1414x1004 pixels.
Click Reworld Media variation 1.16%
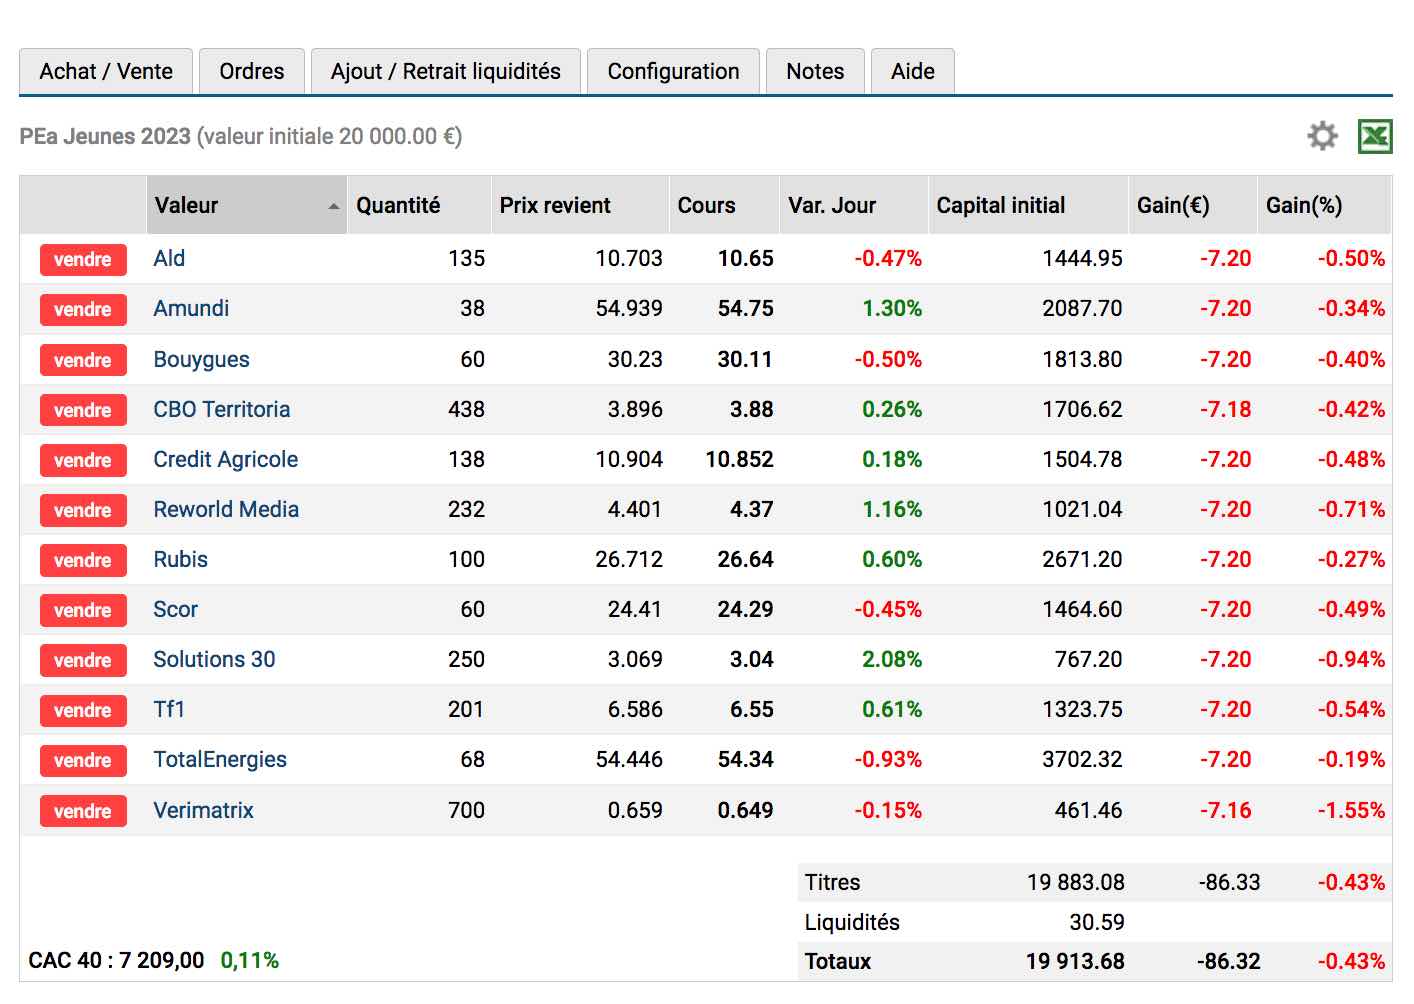892,509
